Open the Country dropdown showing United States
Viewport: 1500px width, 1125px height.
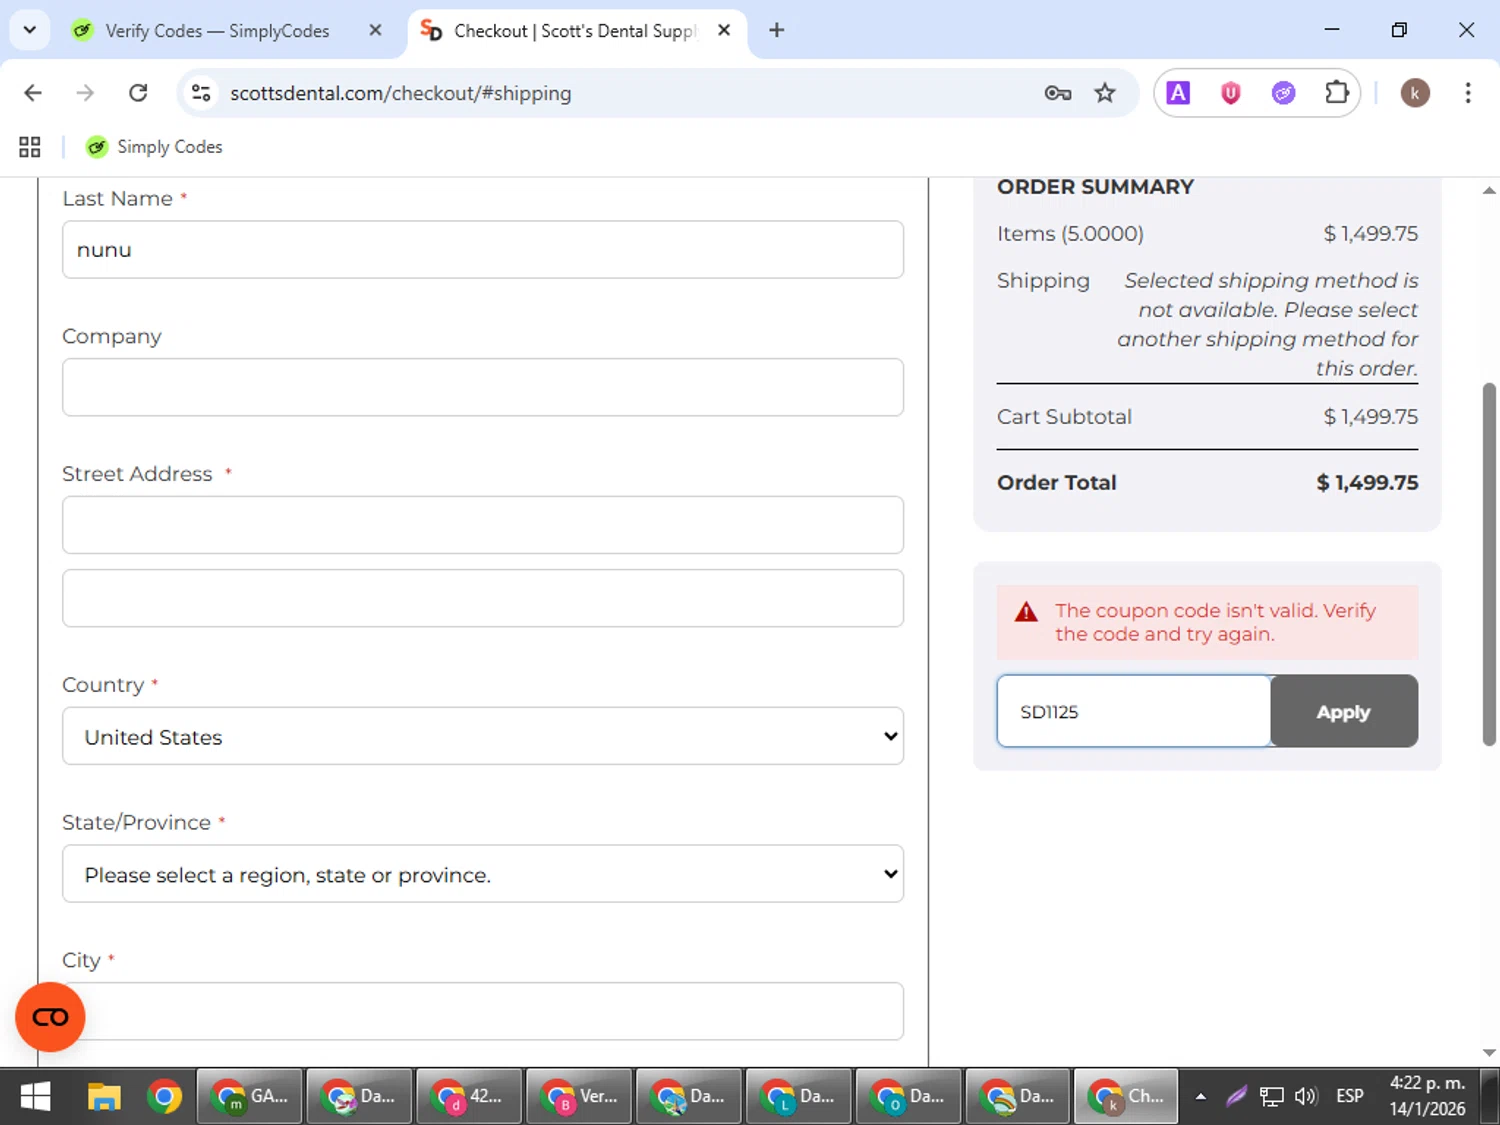[x=483, y=736]
